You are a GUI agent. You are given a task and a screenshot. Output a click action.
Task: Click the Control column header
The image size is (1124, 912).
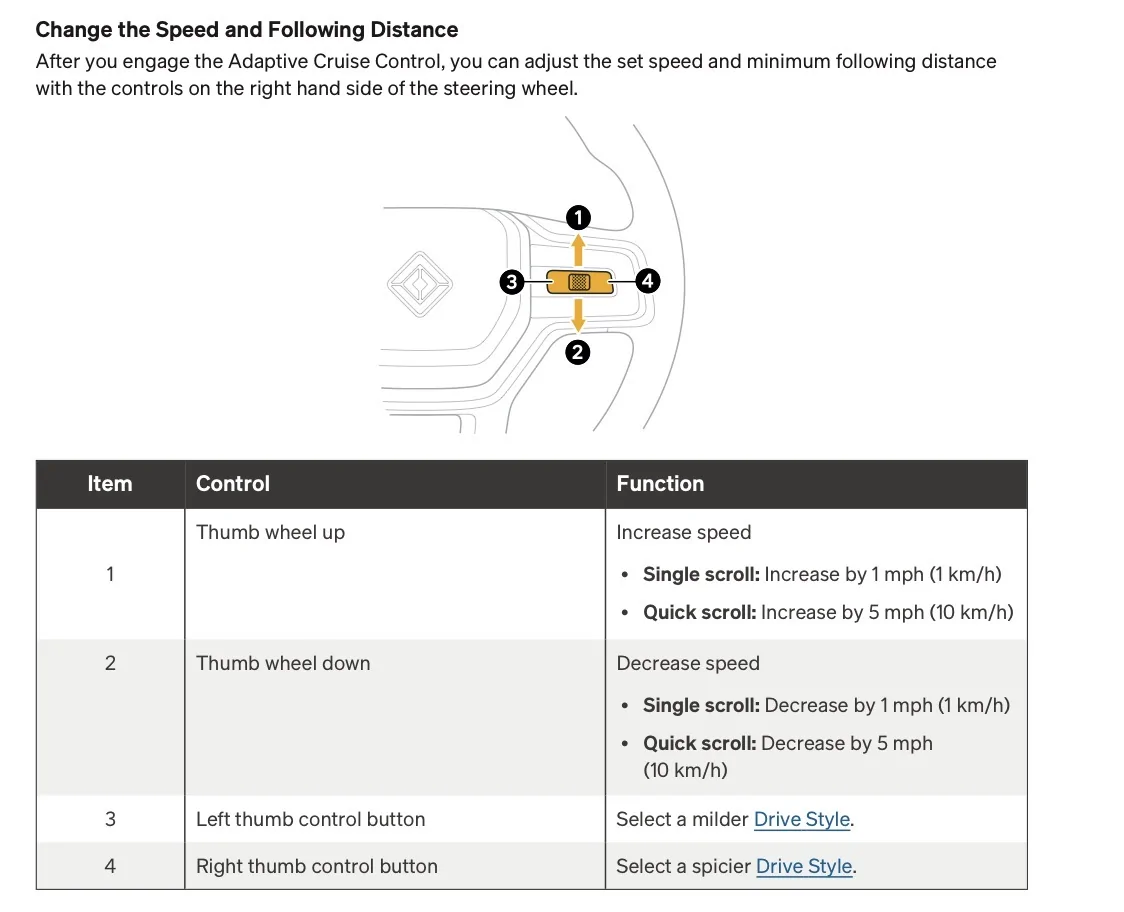(x=395, y=484)
